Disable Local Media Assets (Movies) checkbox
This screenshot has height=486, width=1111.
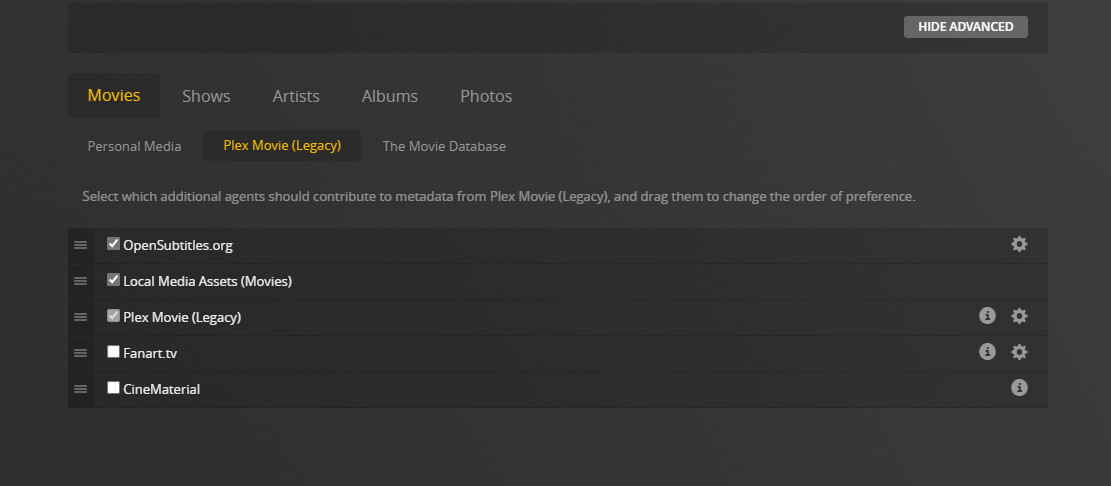point(114,280)
